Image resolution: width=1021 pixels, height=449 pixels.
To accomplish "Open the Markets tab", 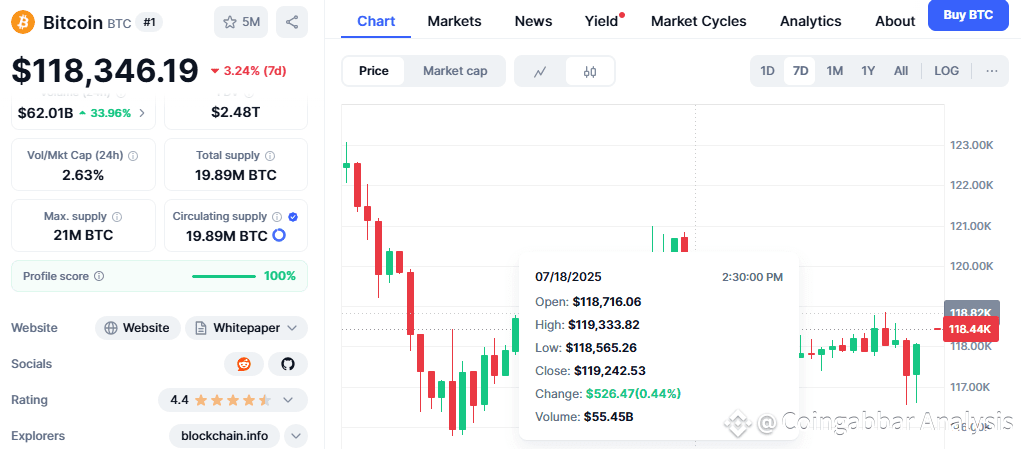I will (454, 21).
